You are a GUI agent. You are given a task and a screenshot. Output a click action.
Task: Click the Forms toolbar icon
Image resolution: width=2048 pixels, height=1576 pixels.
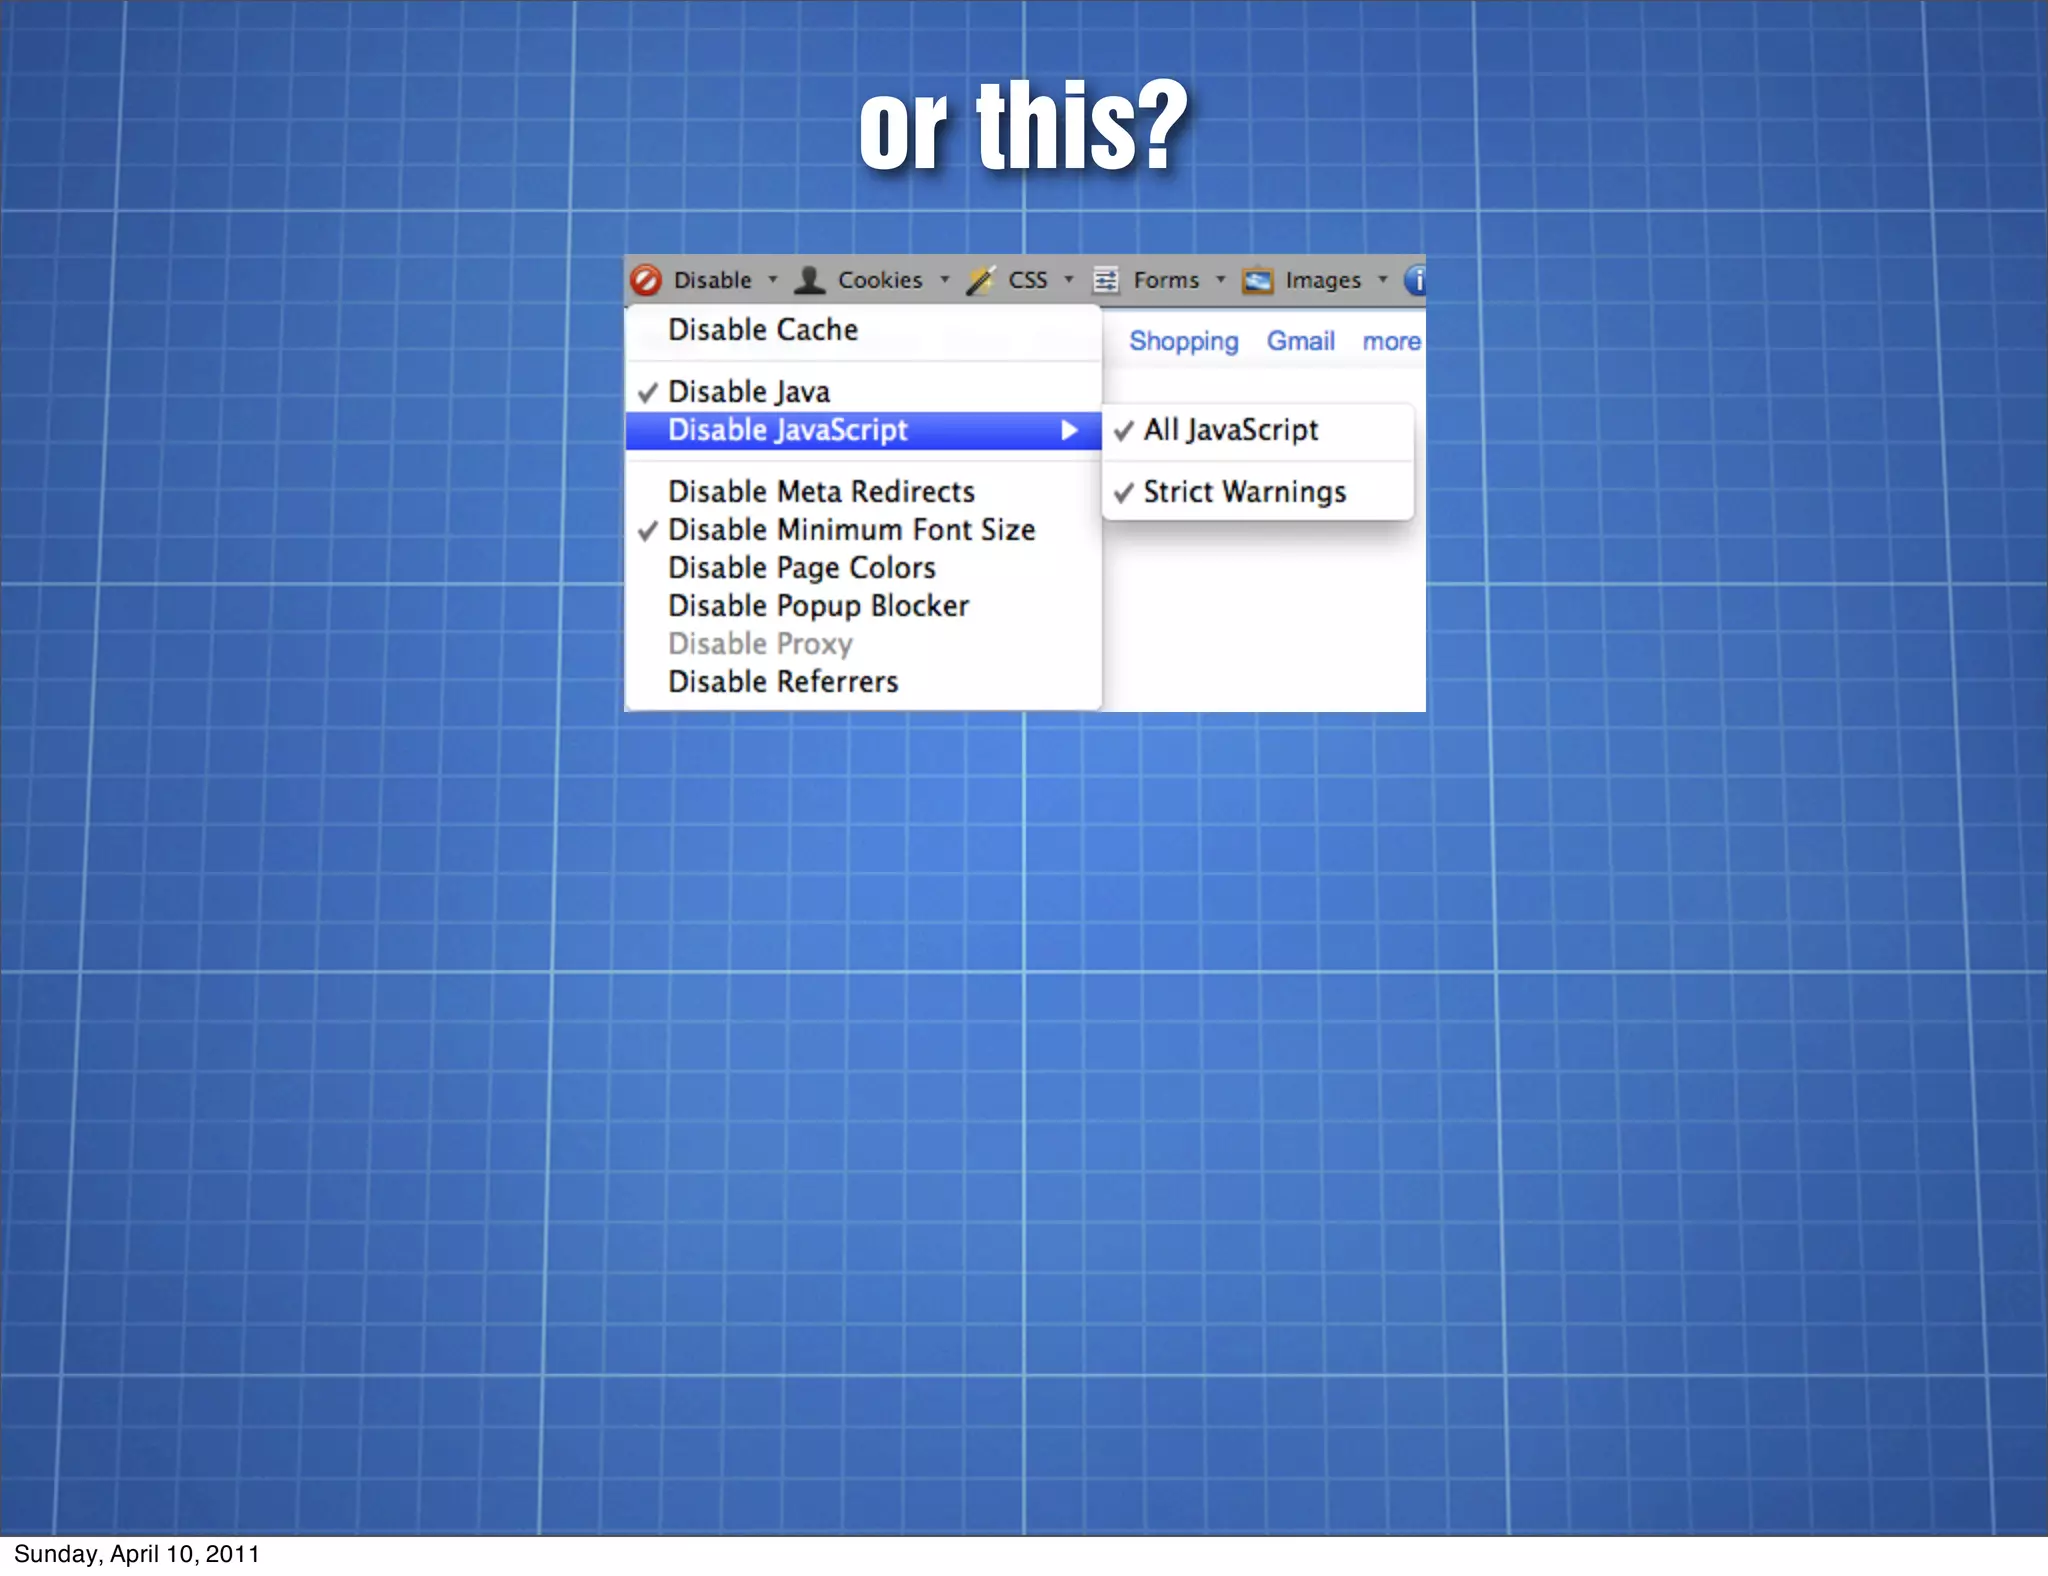coord(1106,280)
